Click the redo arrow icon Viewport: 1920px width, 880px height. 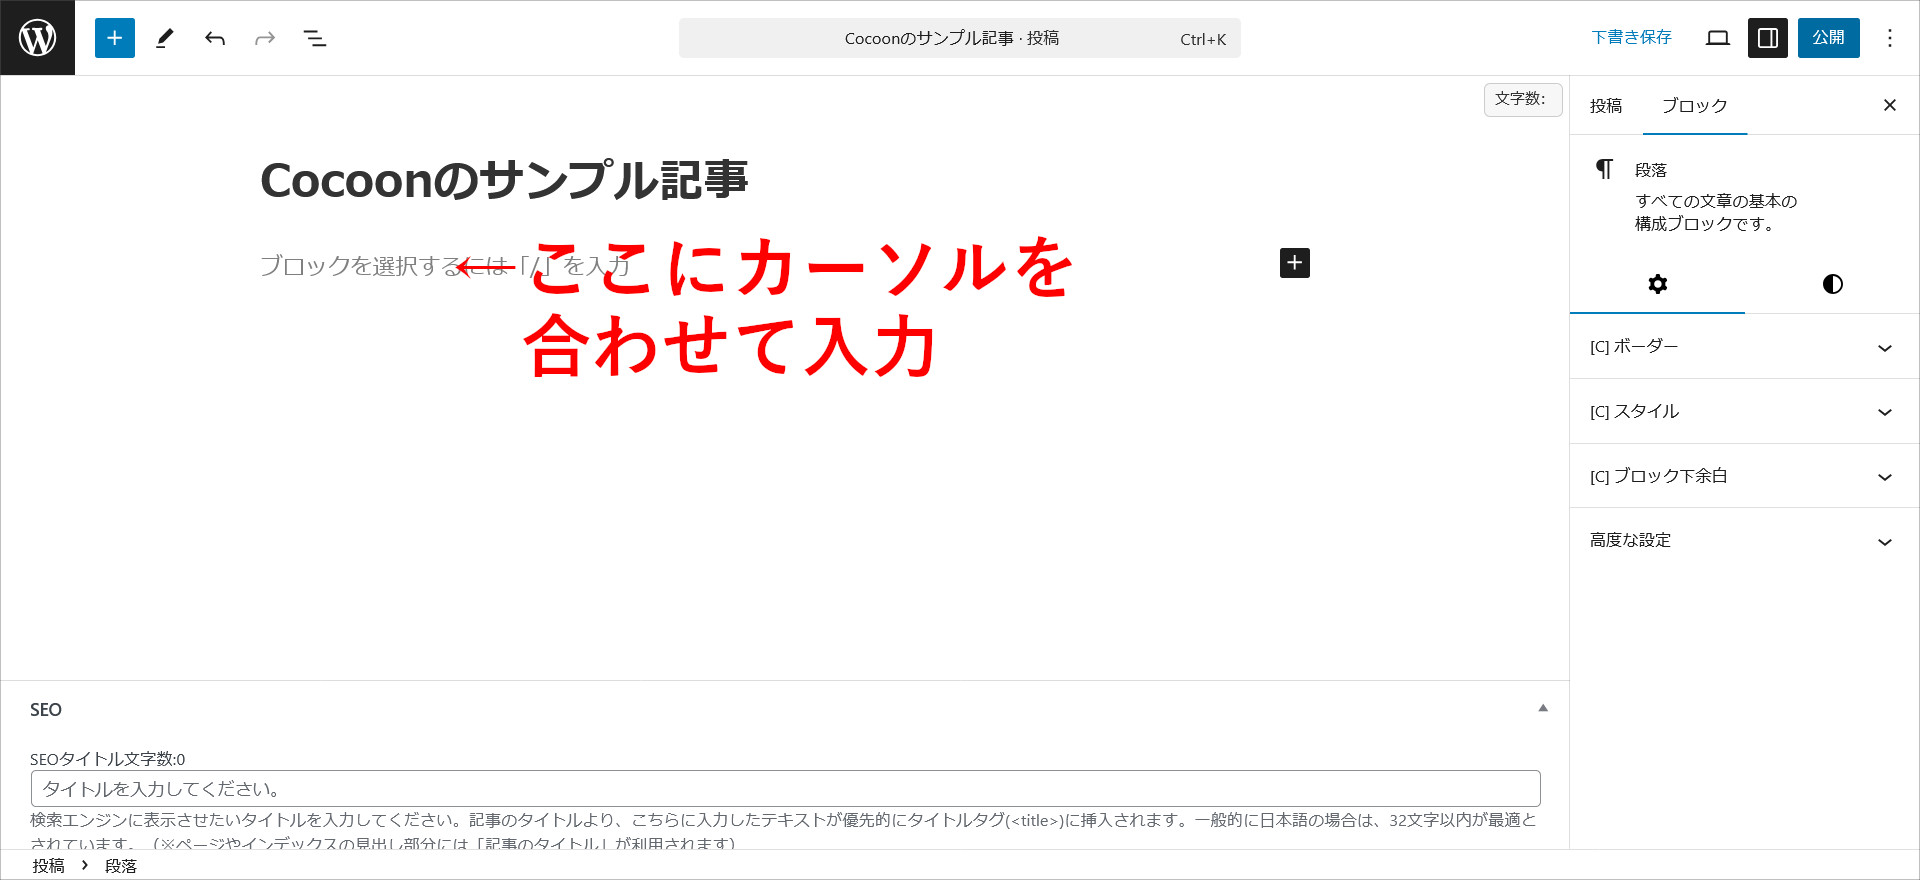[x=265, y=38]
